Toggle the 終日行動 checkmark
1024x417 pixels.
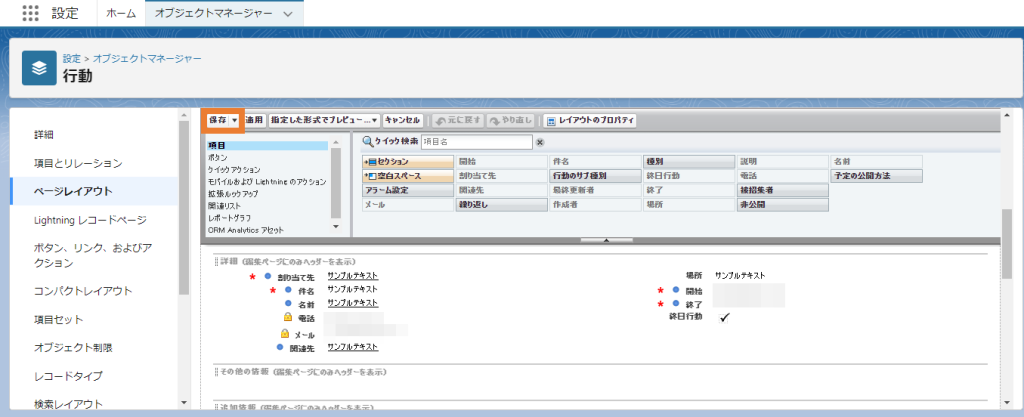click(x=724, y=317)
